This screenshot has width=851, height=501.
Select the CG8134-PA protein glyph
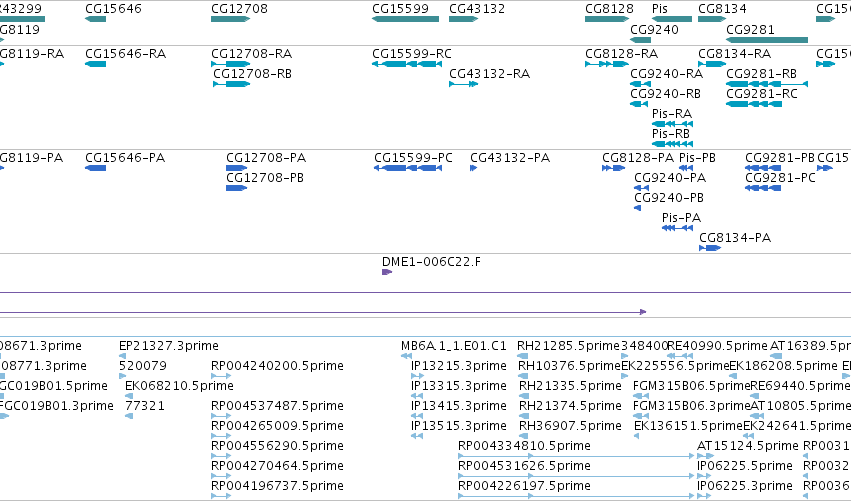click(x=710, y=249)
